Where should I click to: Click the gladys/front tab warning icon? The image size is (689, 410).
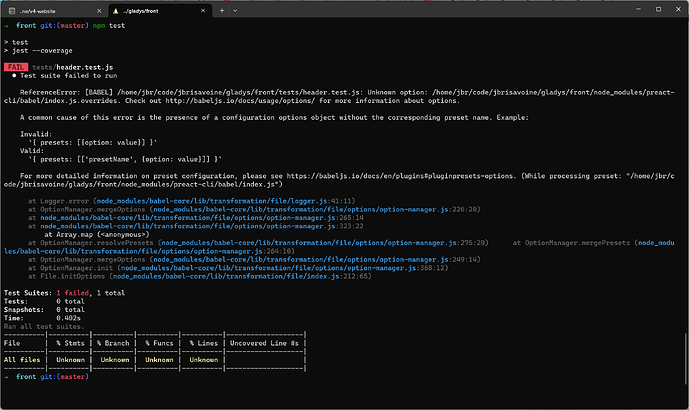116,11
